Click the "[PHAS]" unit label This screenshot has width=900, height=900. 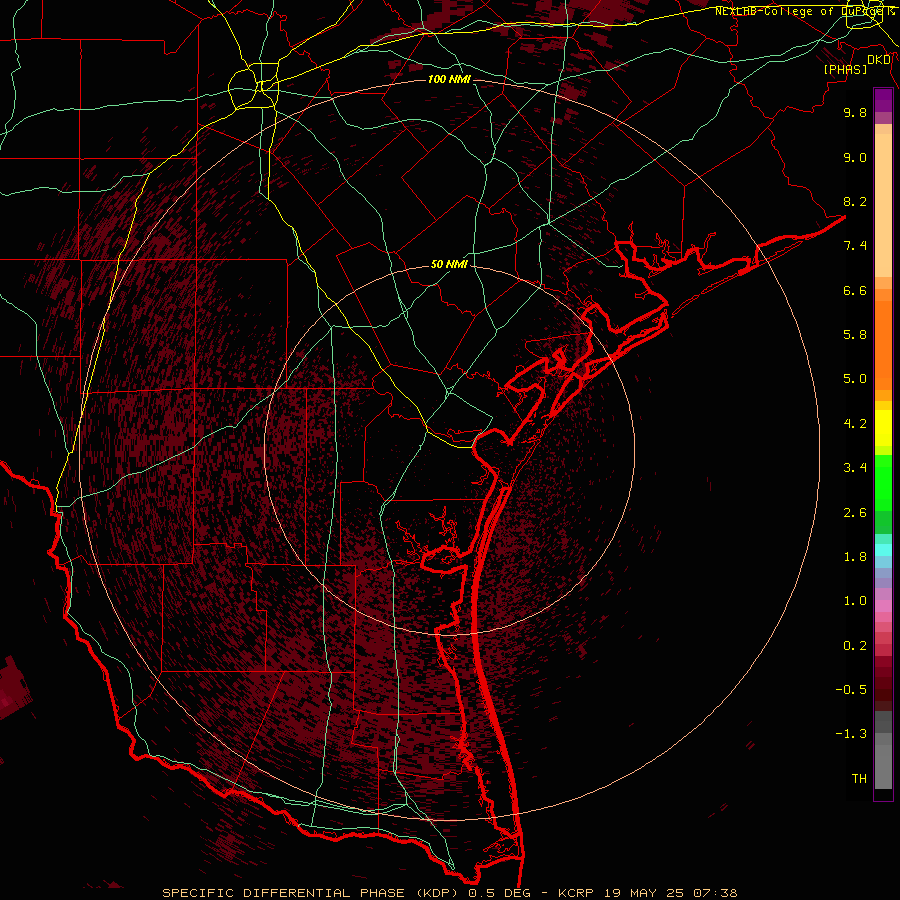845,70
